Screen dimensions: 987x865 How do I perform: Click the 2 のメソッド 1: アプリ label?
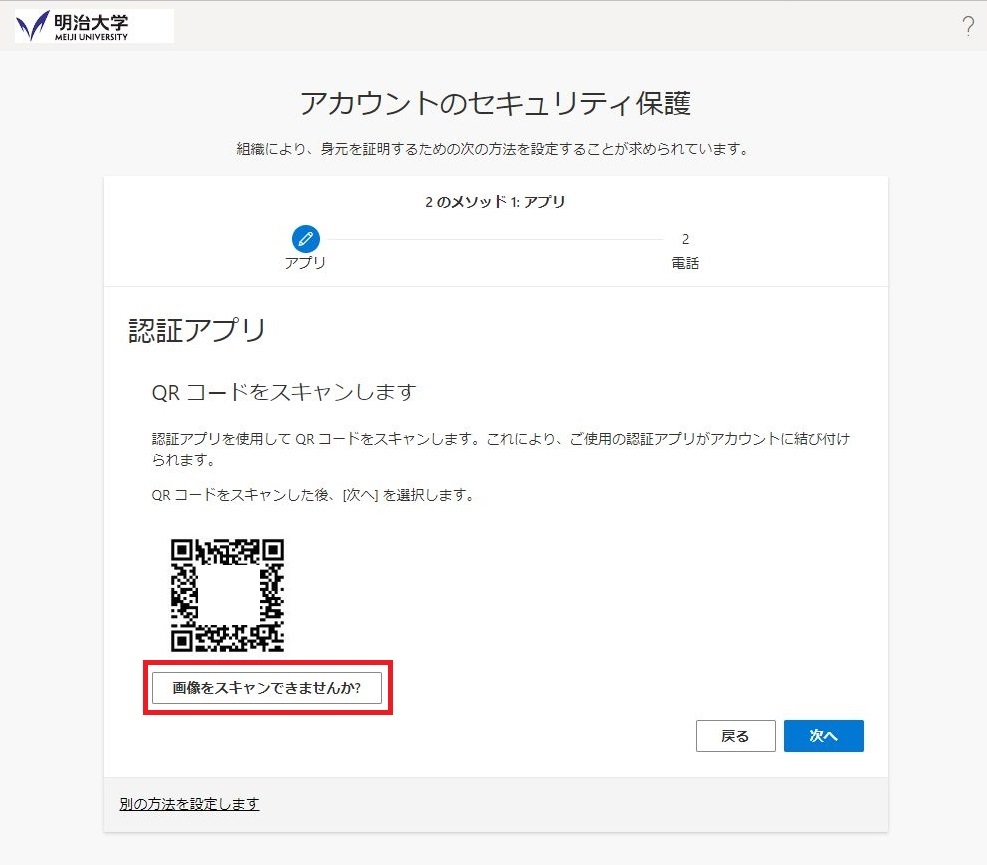pyautogui.click(x=495, y=202)
